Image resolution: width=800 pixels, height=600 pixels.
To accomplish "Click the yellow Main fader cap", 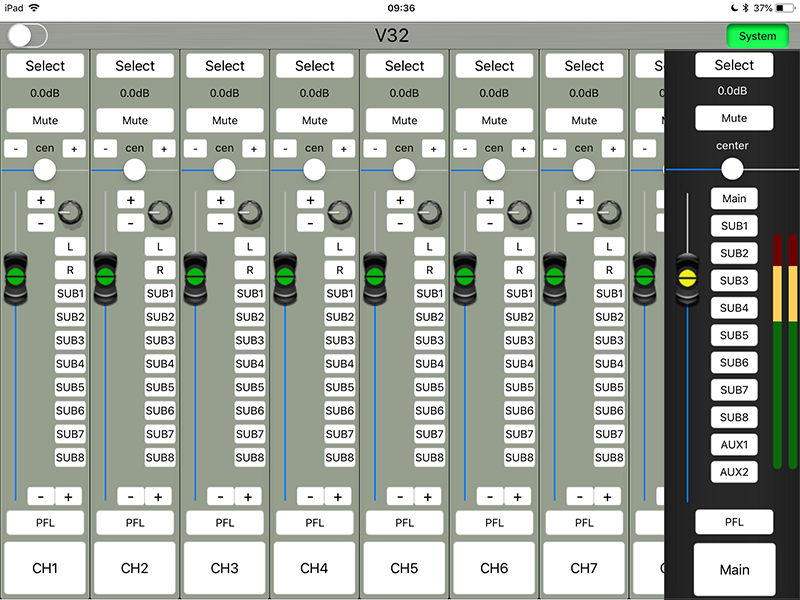I will tap(686, 271).
